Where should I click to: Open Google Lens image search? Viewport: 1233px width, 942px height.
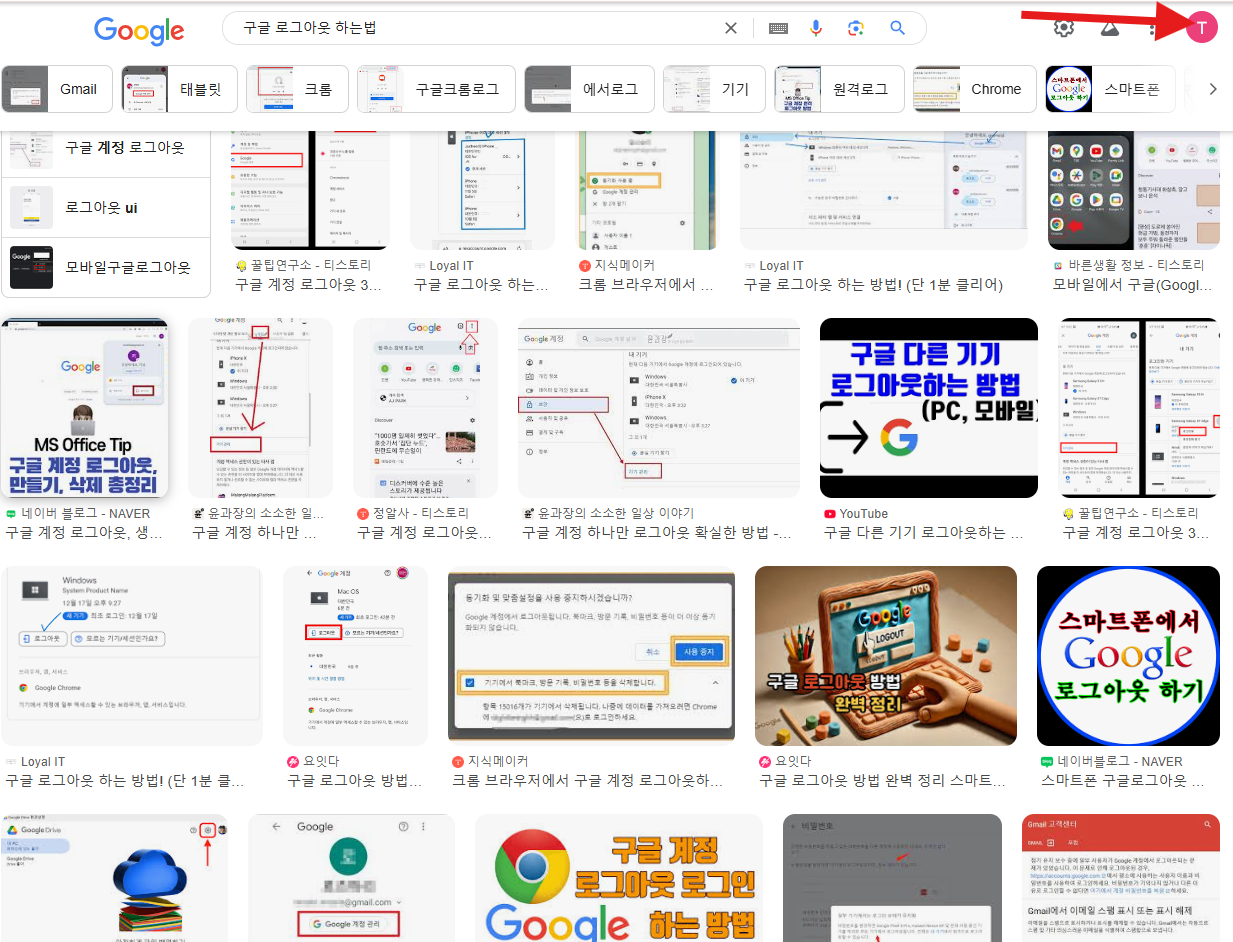(x=855, y=28)
